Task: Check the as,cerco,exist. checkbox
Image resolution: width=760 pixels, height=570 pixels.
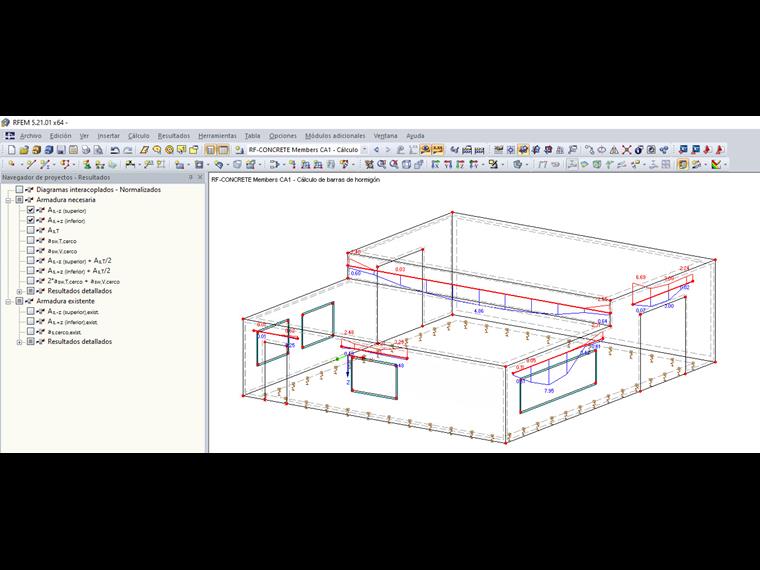Action: click(x=31, y=332)
